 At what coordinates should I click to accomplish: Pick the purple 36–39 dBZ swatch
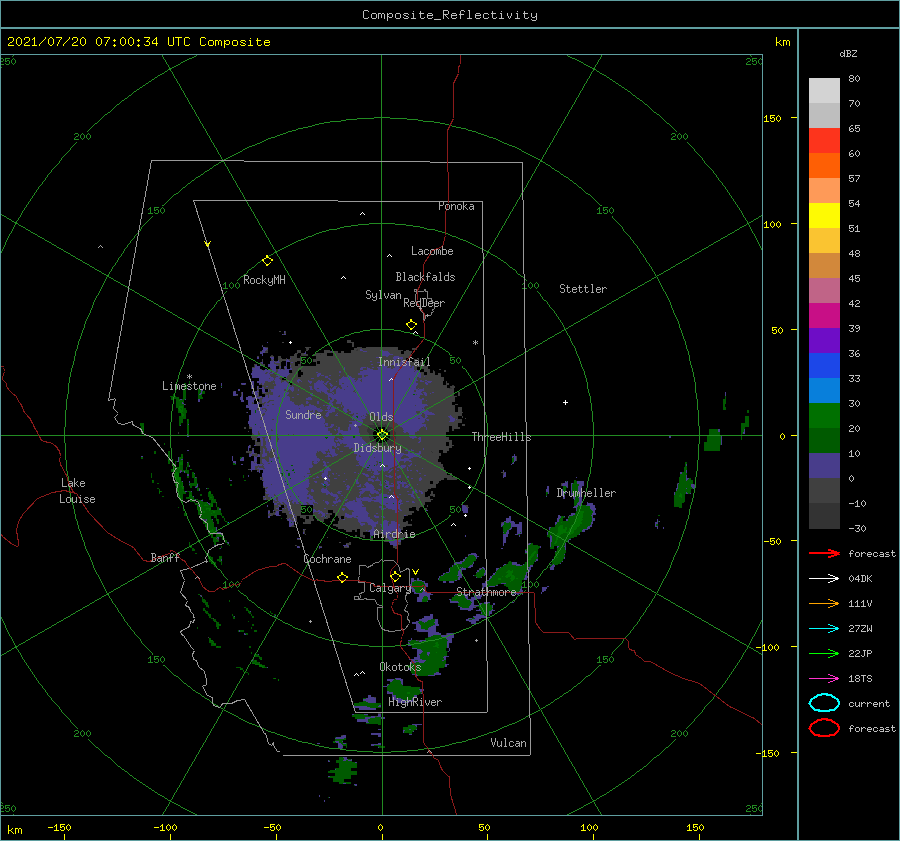coord(824,340)
